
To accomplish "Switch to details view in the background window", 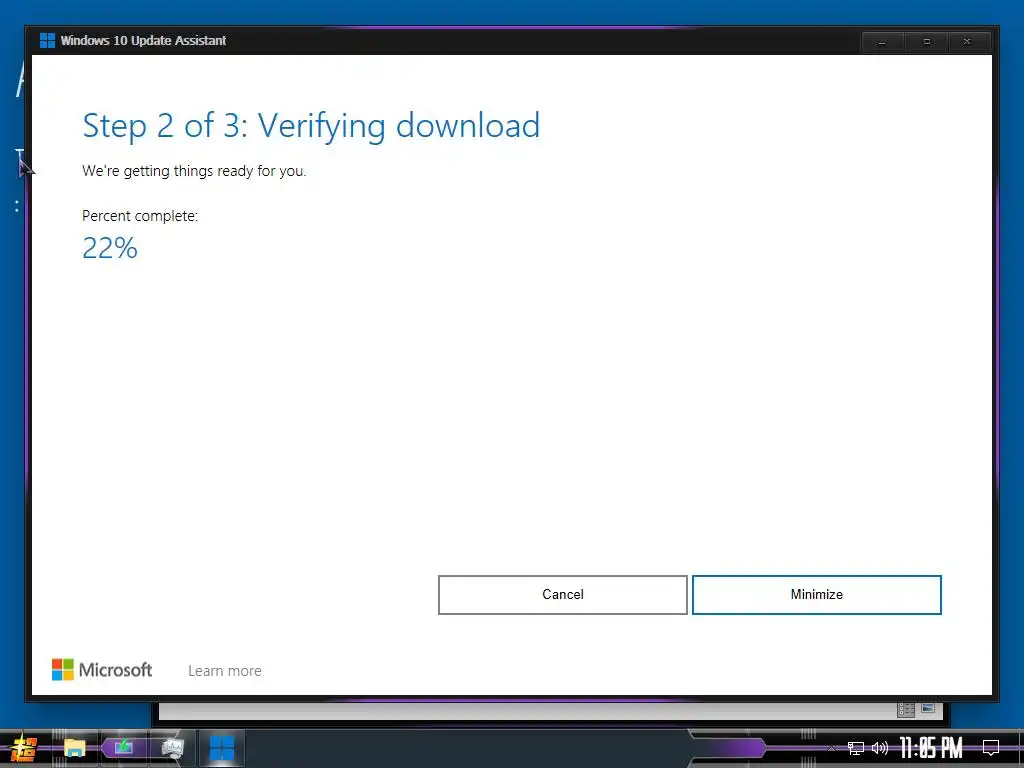I will [906, 710].
